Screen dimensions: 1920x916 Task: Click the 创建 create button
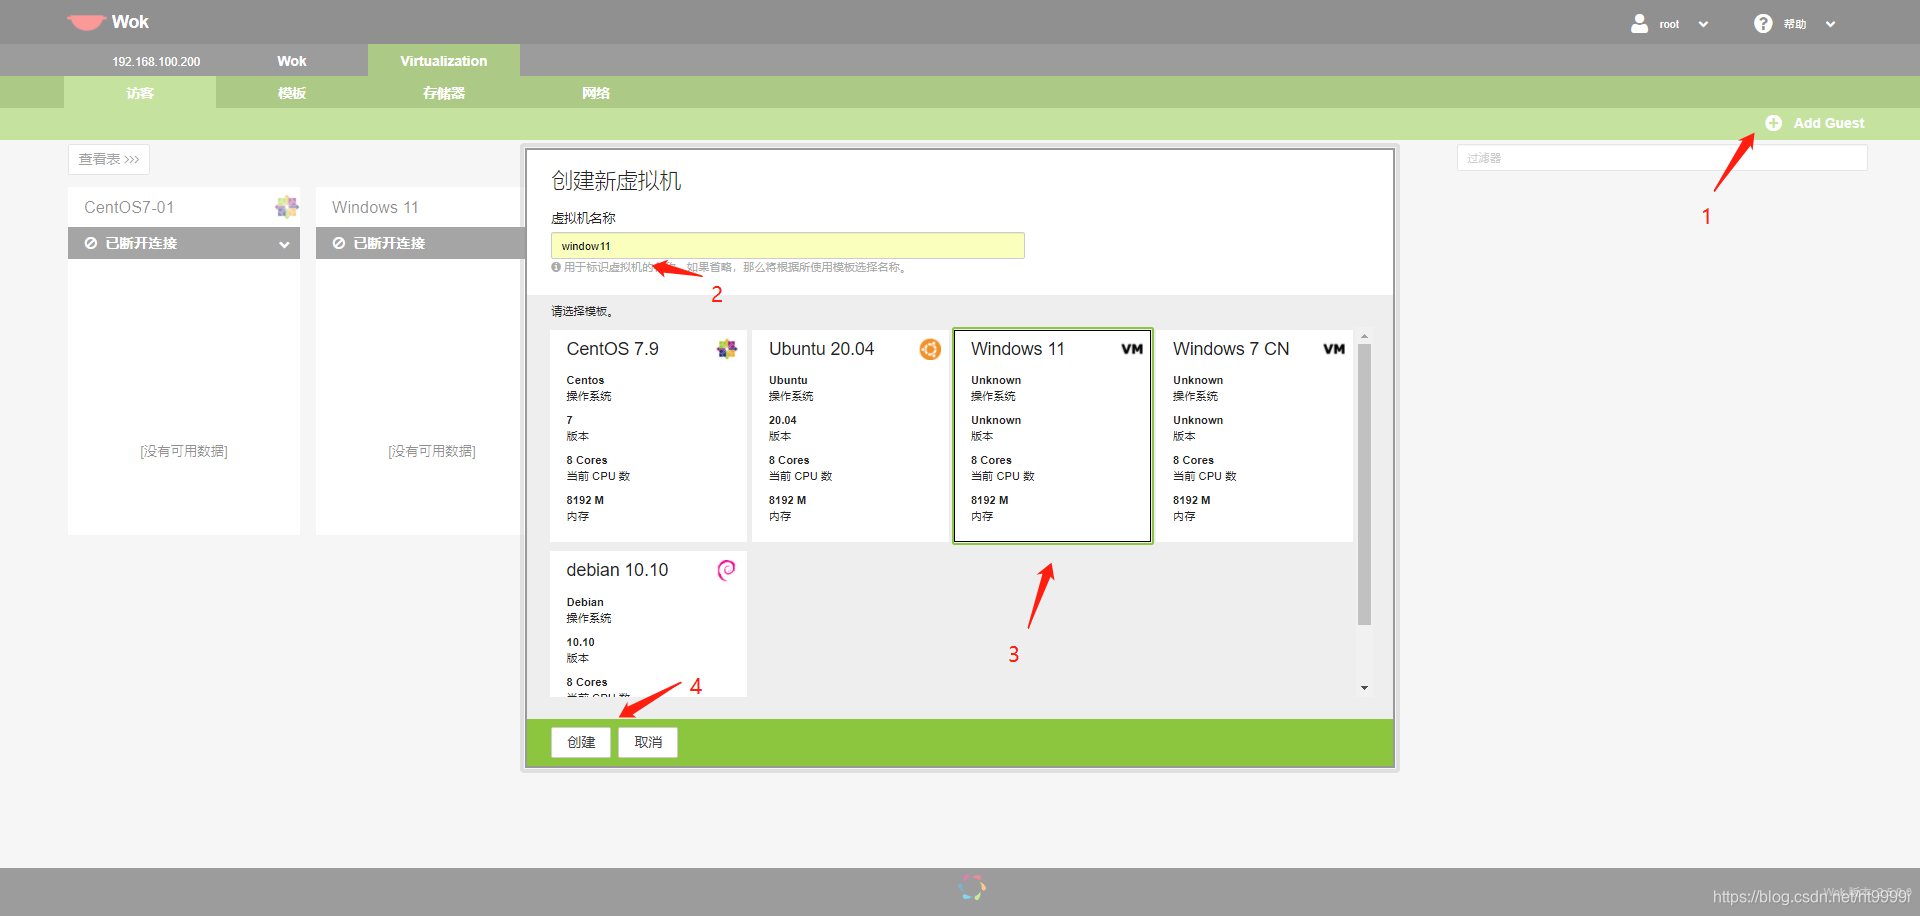(x=581, y=742)
